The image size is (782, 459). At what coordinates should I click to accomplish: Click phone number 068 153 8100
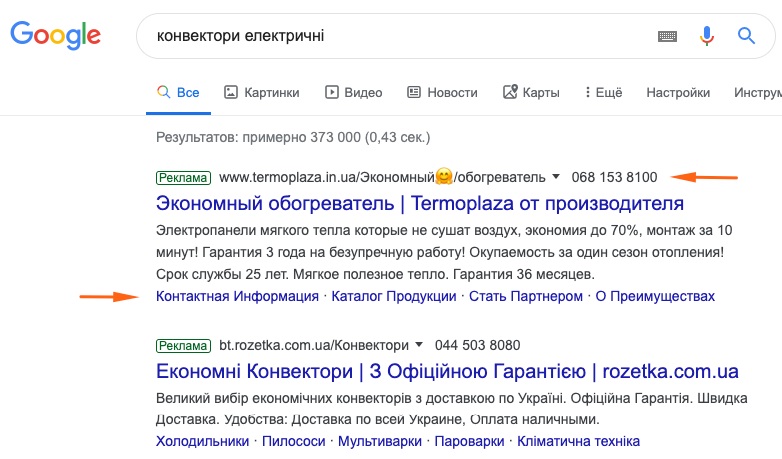614,177
